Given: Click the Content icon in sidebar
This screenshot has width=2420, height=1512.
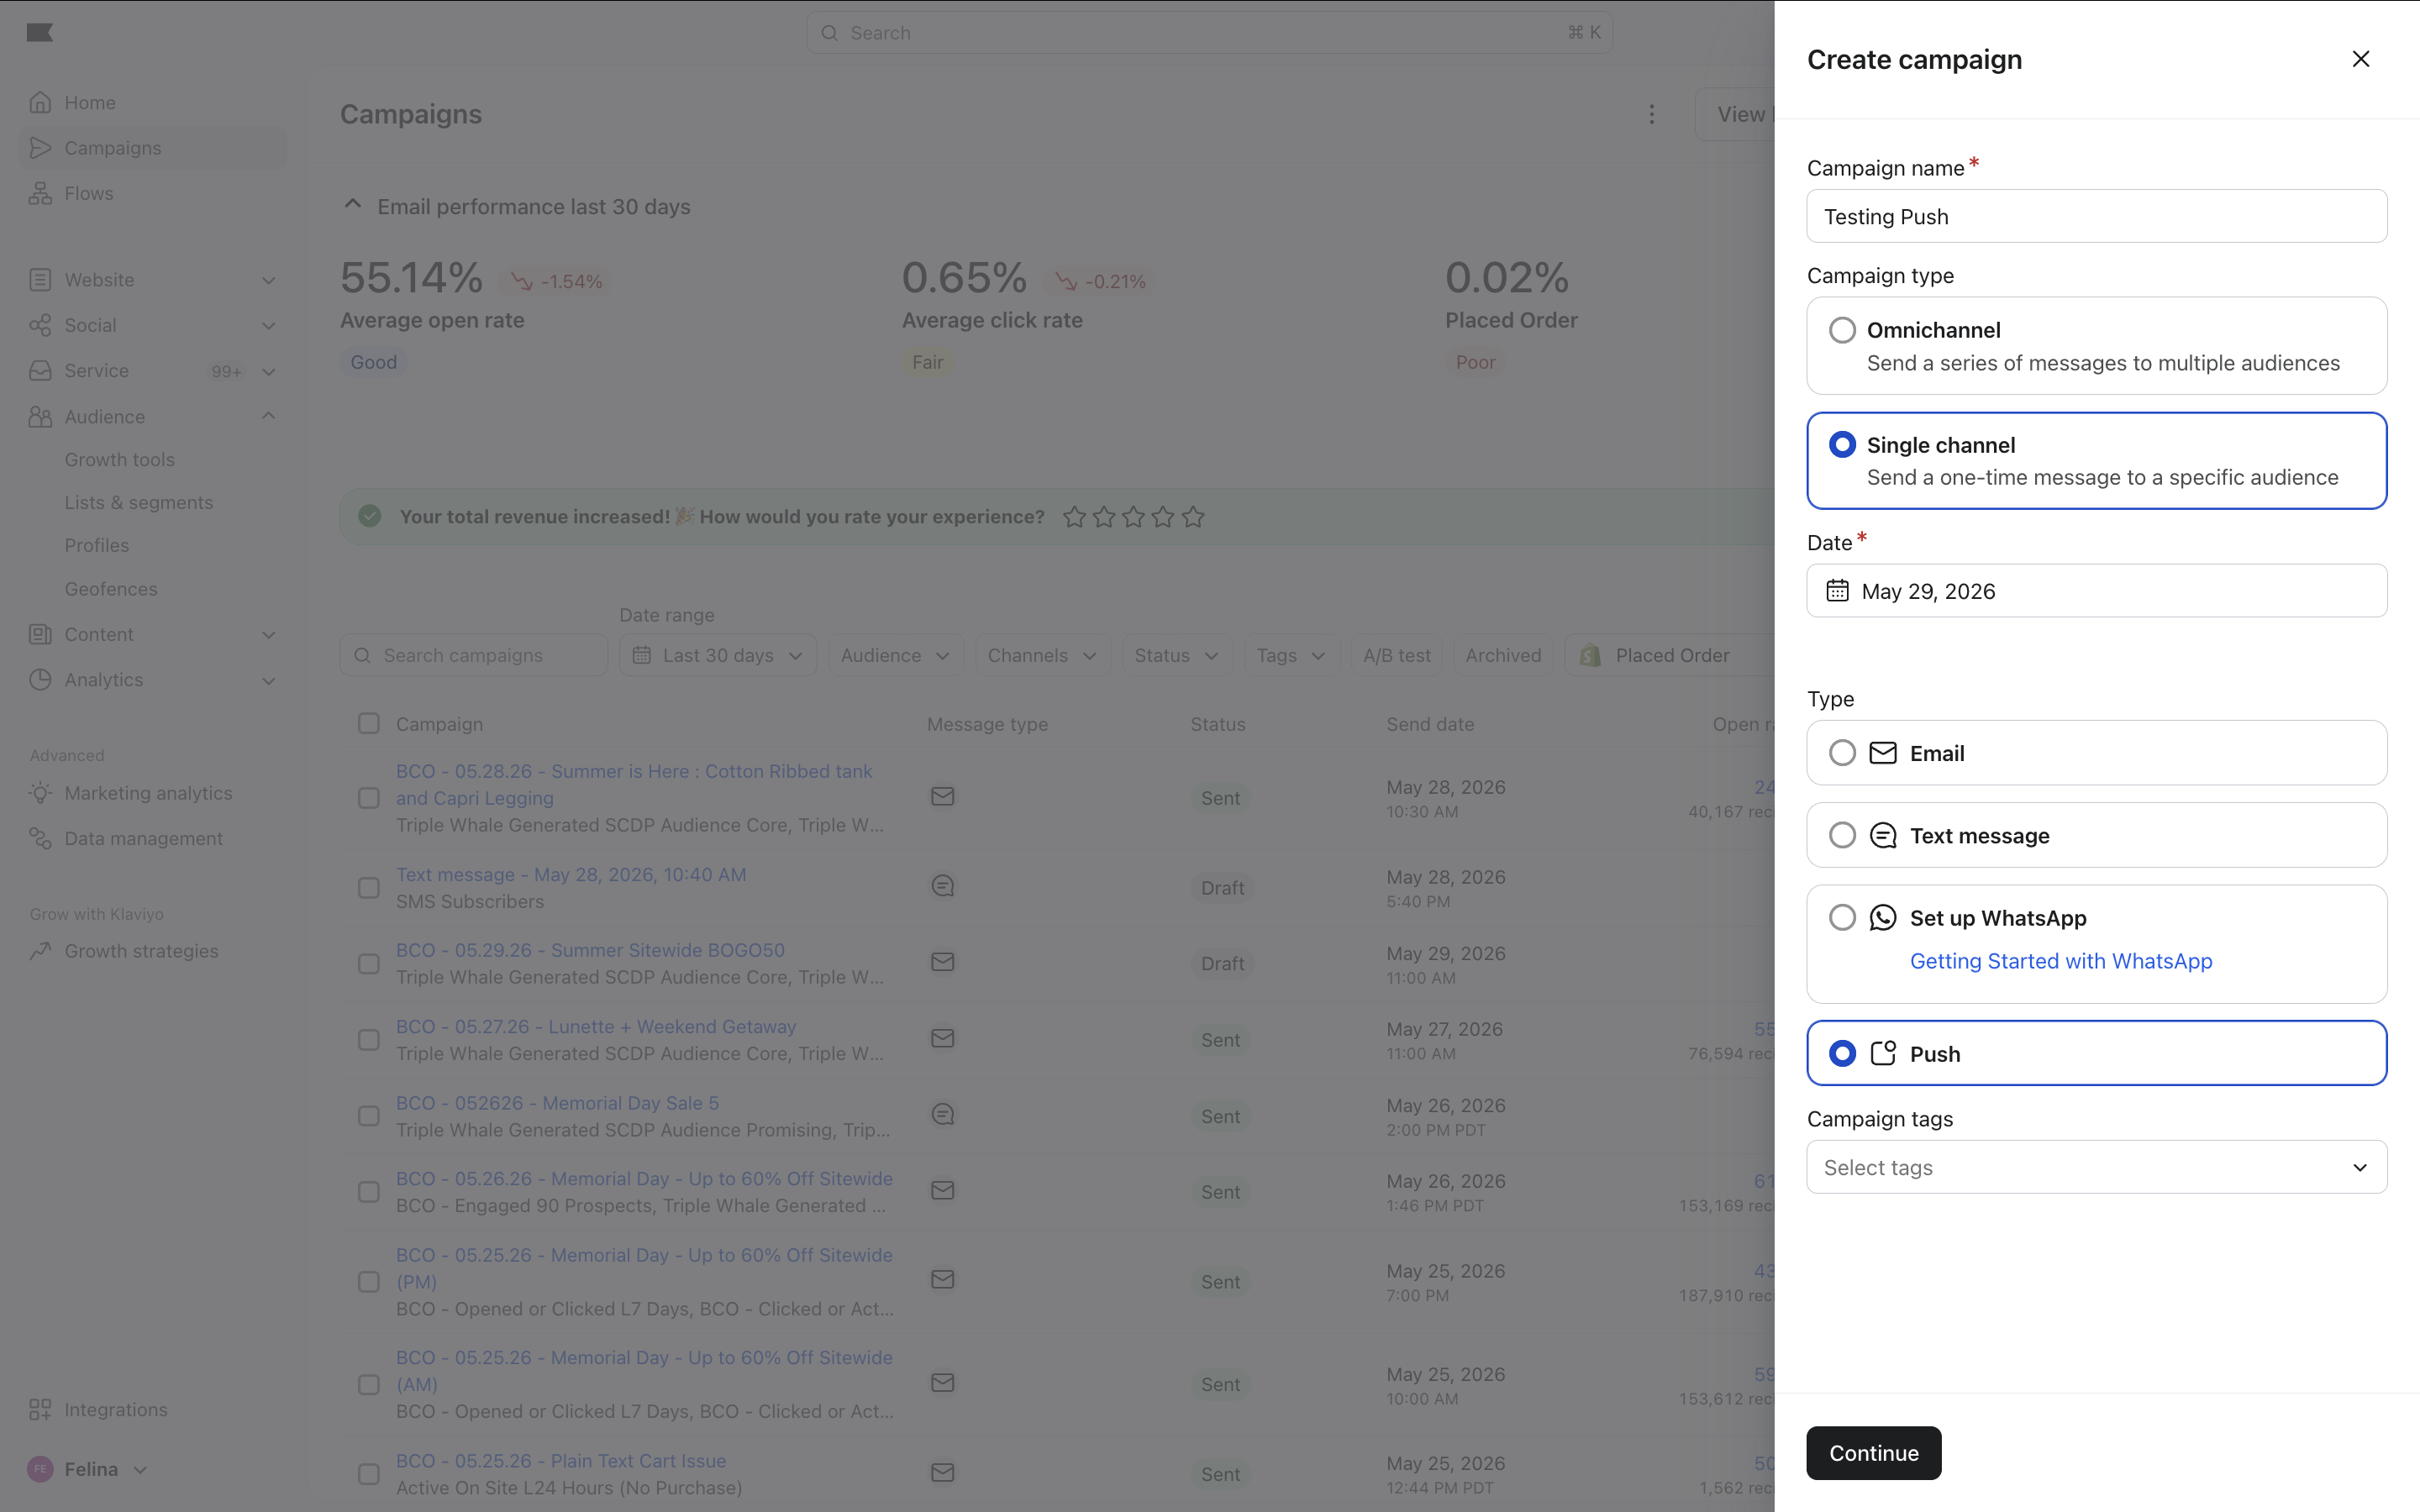Looking at the screenshot, I should [x=40, y=634].
